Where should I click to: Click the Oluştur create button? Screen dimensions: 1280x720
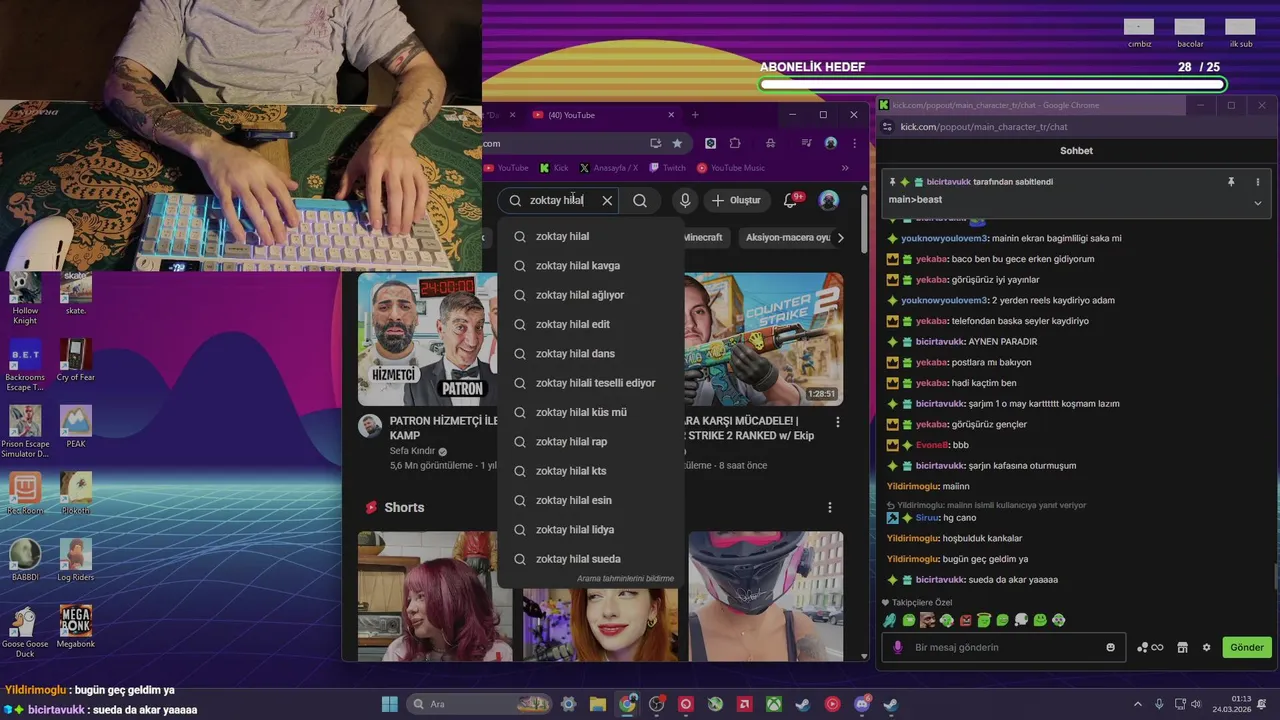pyautogui.click(x=736, y=200)
